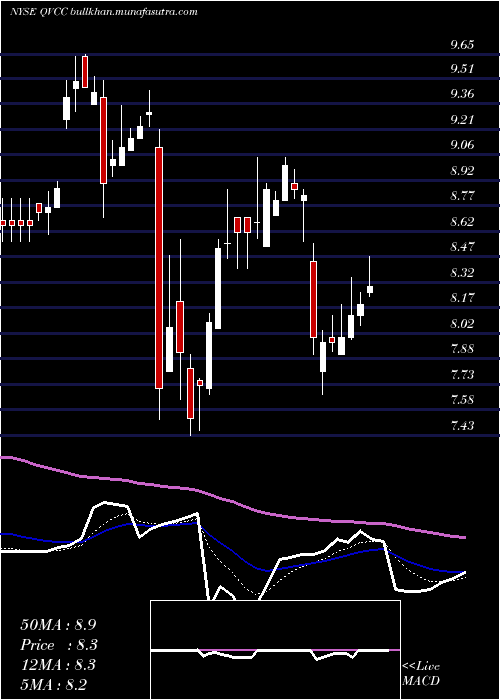Click the last white candlestick near 8.32
This screenshot has height=700, width=500.
pos(370,289)
